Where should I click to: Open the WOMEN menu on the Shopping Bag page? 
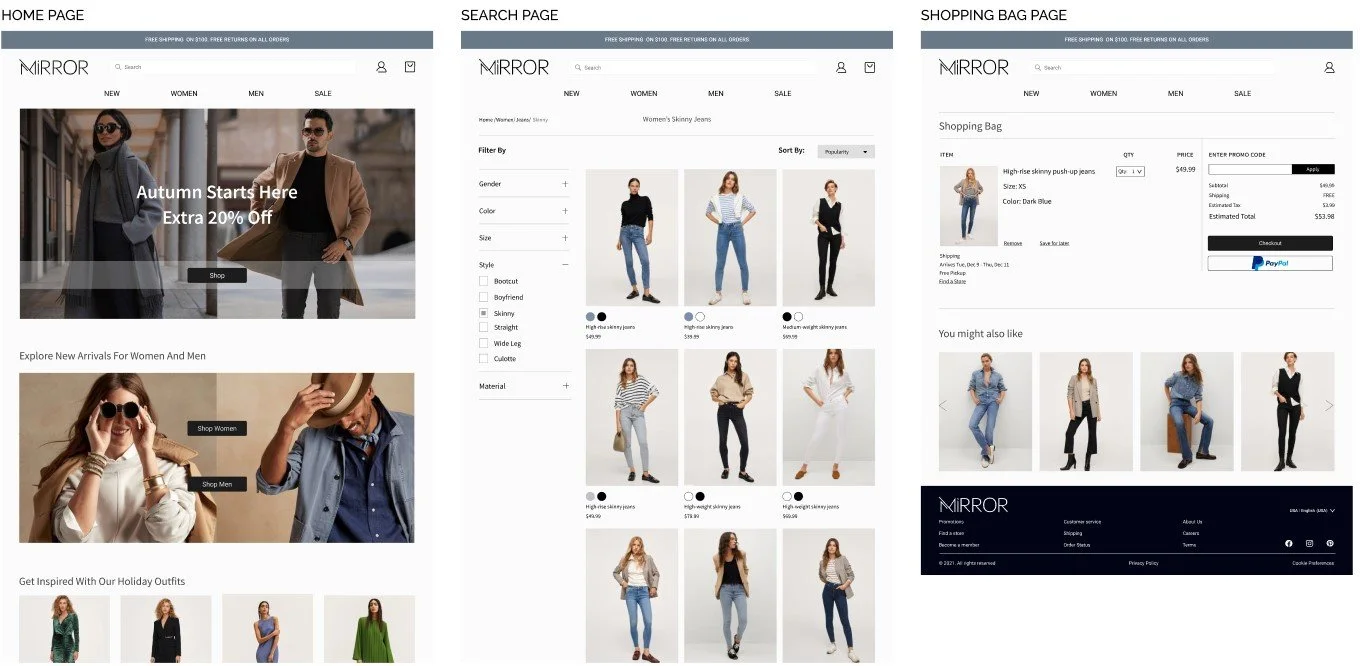pyautogui.click(x=1104, y=94)
